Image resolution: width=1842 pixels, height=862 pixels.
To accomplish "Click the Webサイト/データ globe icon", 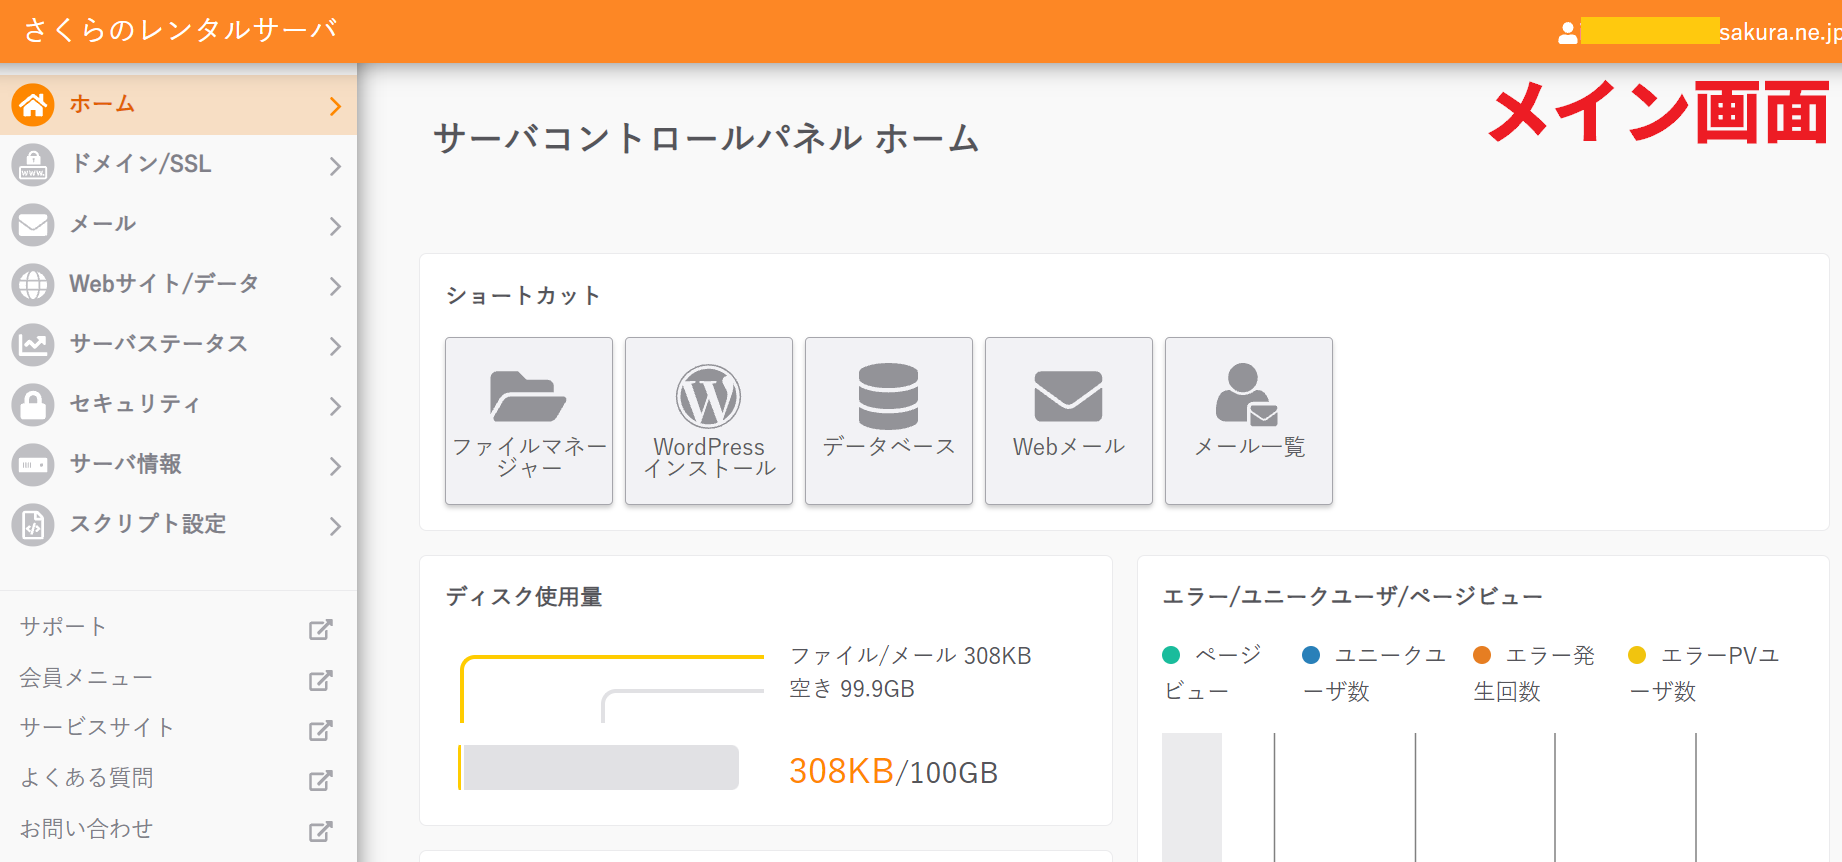I will [x=33, y=285].
